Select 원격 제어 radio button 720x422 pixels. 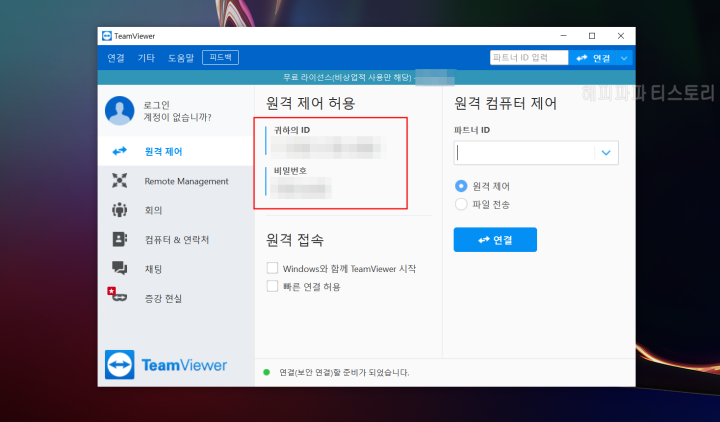(461, 186)
